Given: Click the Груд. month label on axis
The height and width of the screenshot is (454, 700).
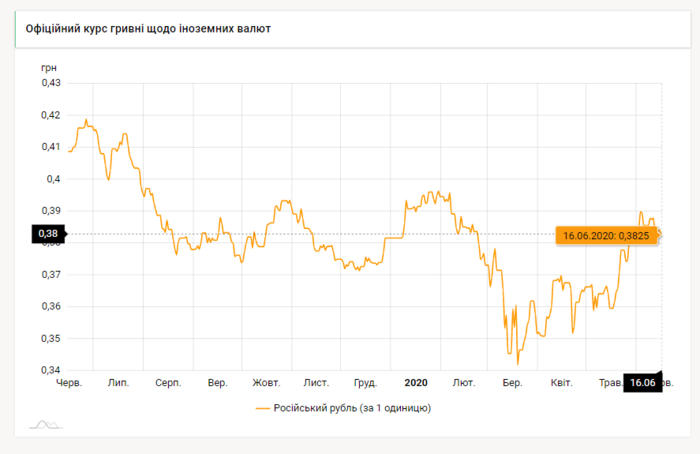Looking at the screenshot, I should pyautogui.click(x=366, y=383).
